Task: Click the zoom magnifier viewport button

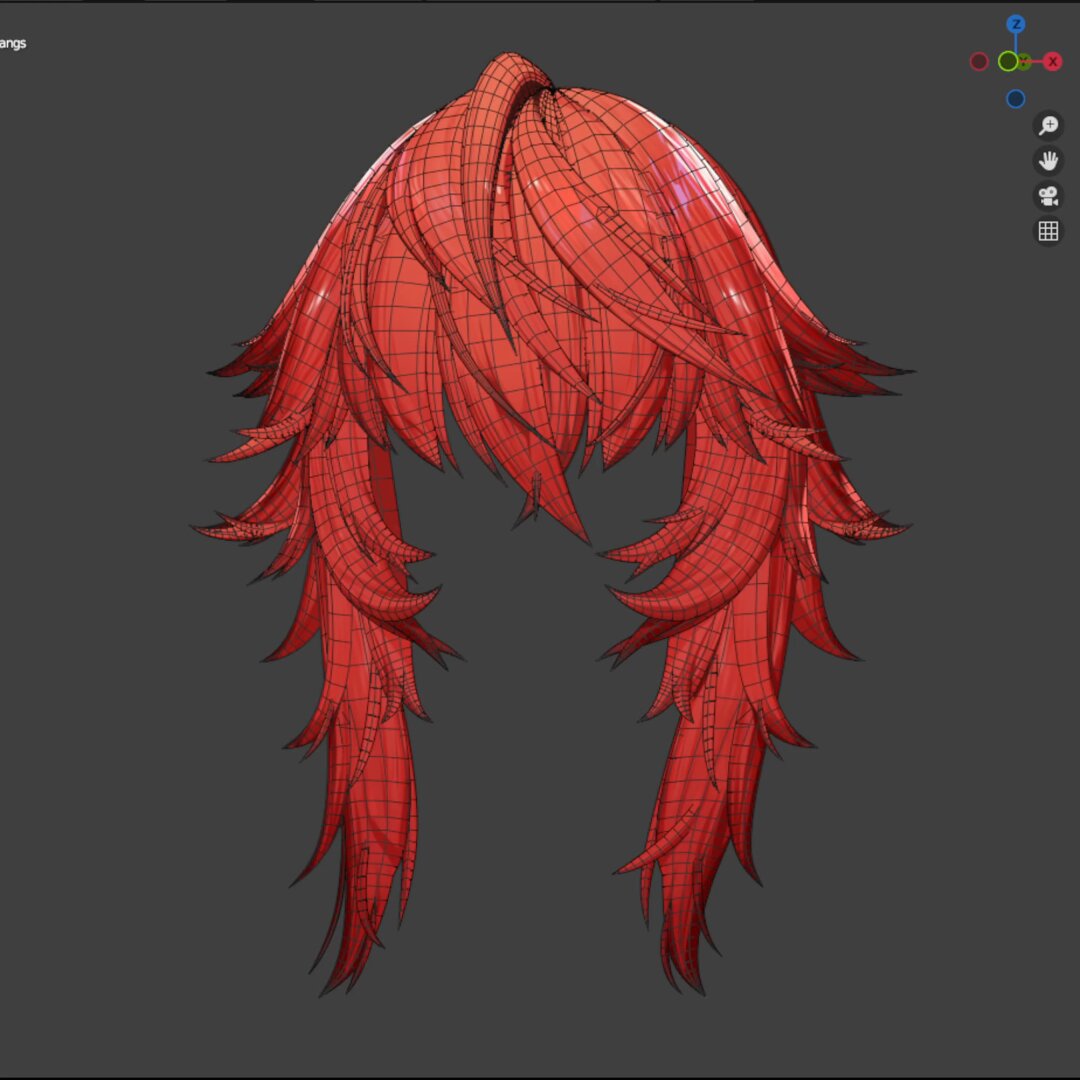Action: point(1048,125)
